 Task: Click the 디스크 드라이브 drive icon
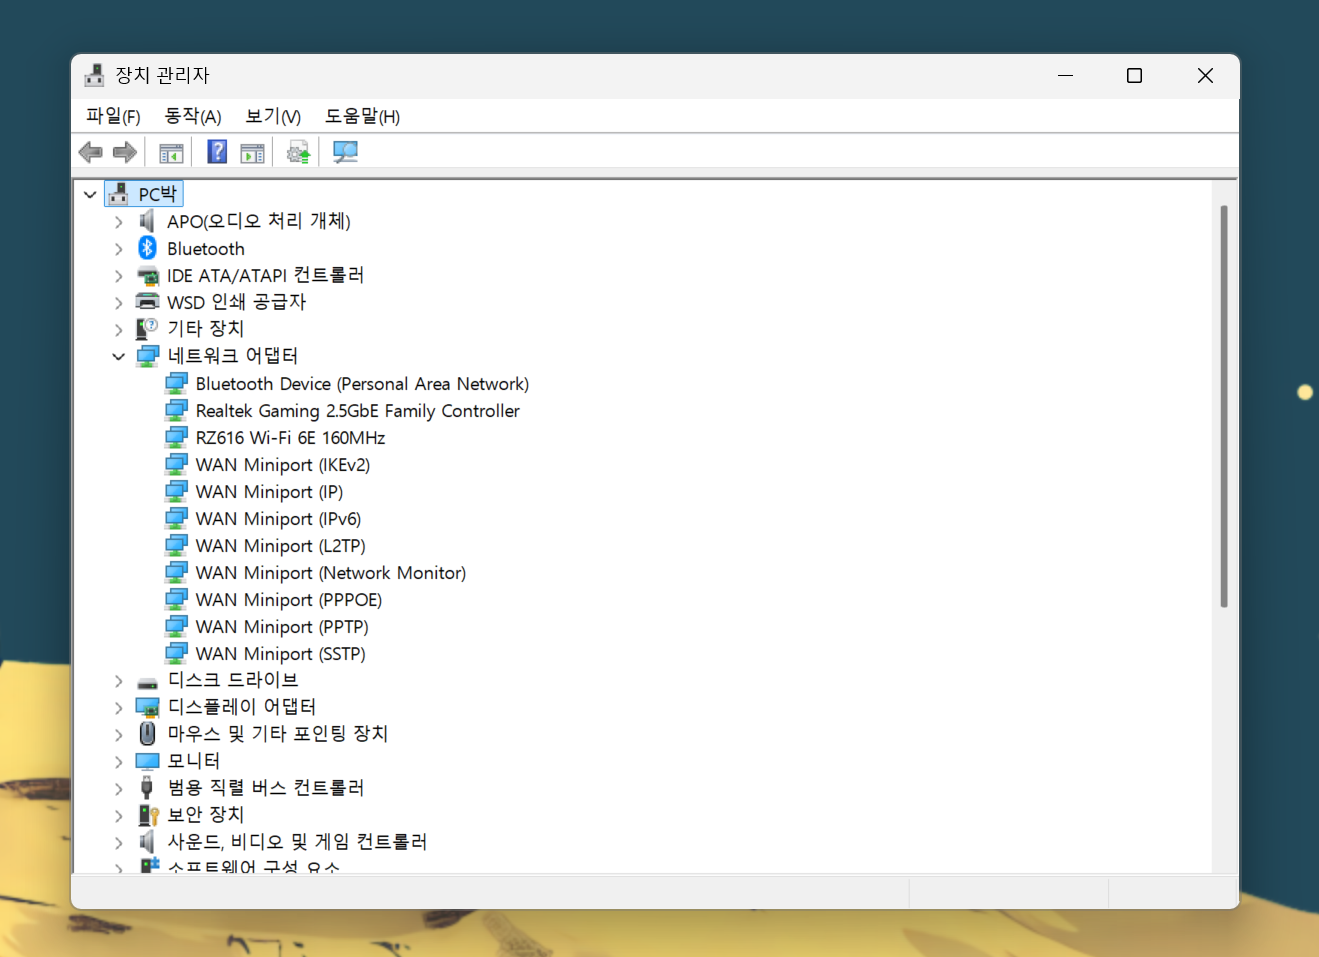148,682
